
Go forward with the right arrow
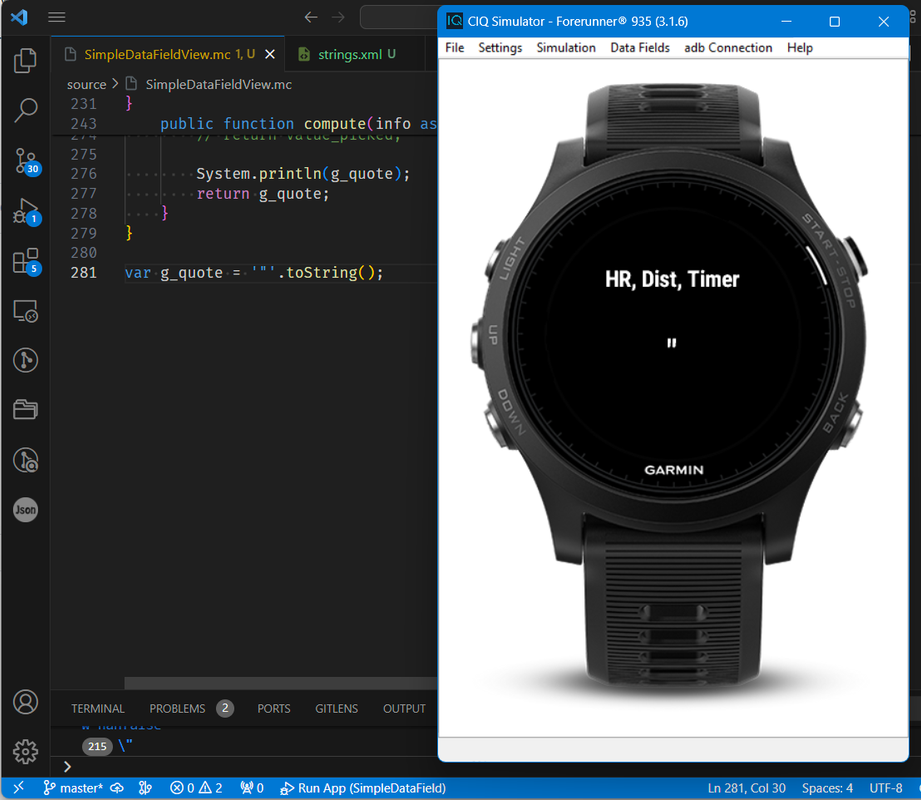338,17
